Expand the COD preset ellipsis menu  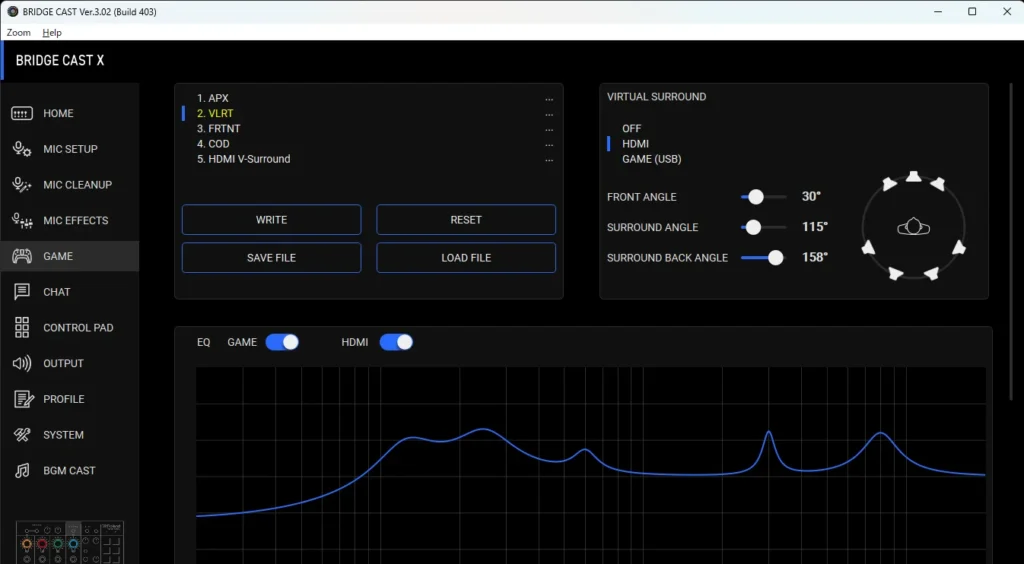(x=549, y=145)
